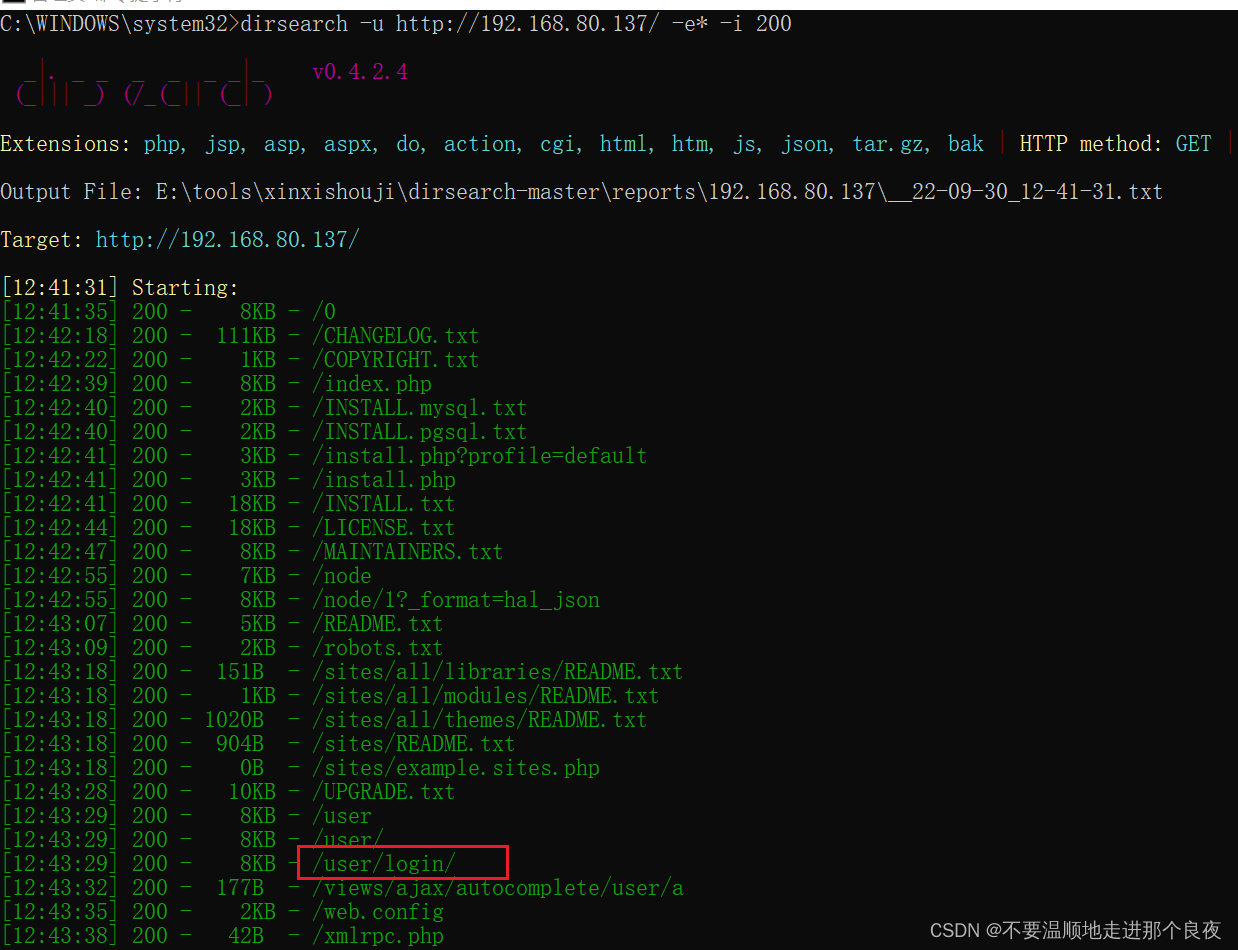Click the 'Starting:' log line
Screen dimensions: 1238x950
(186, 288)
